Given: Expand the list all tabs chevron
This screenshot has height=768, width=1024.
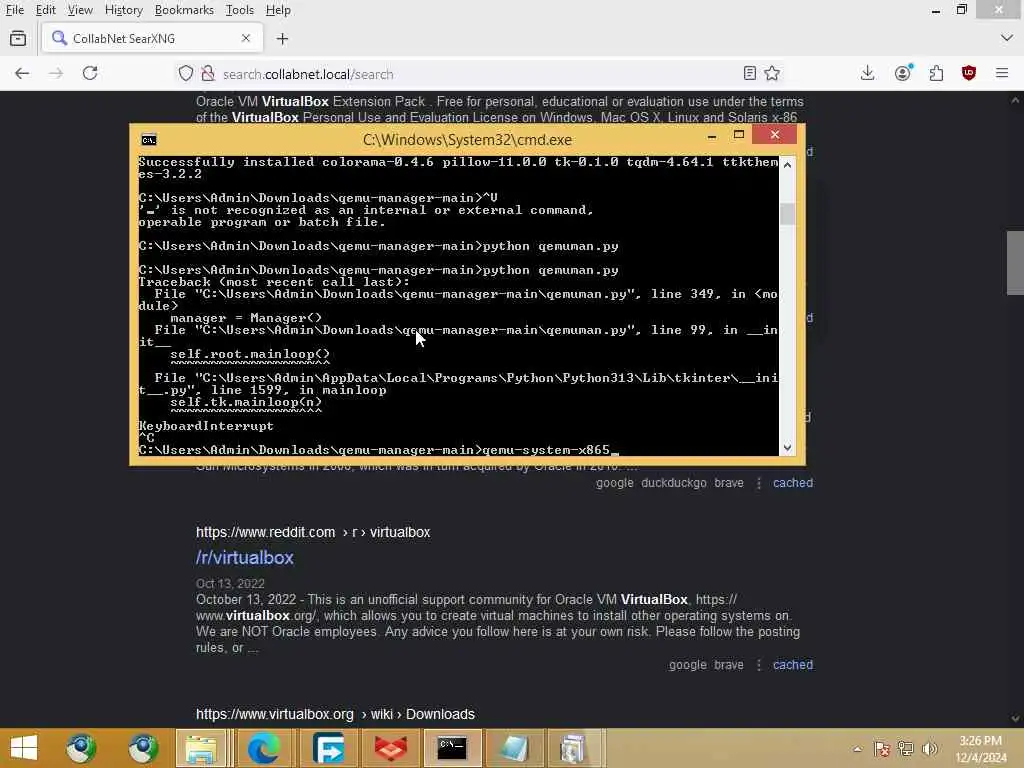Looking at the screenshot, I should 1006,38.
